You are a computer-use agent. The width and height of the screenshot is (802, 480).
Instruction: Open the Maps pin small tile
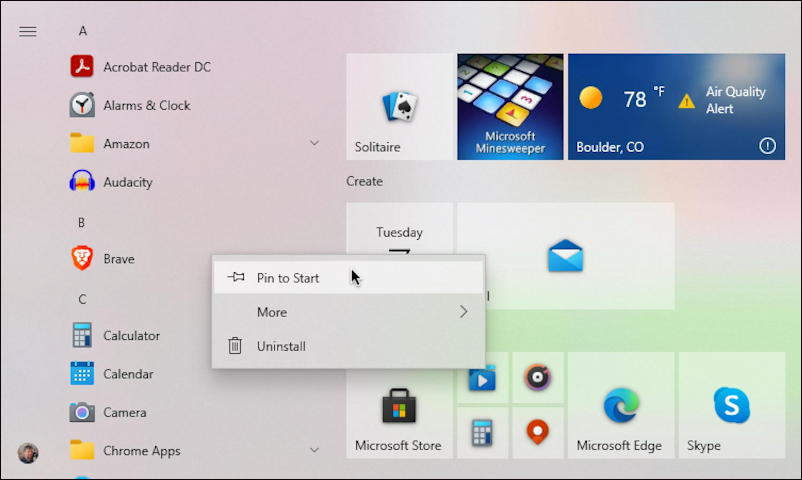pyautogui.click(x=538, y=433)
